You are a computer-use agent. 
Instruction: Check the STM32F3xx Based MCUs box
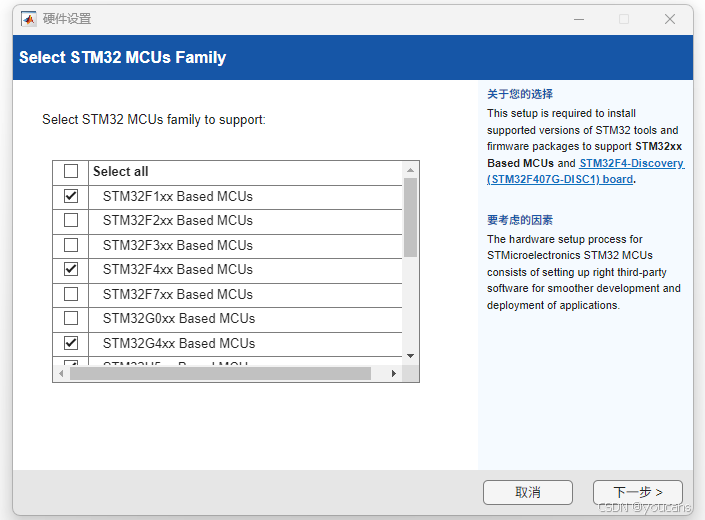tap(71, 245)
